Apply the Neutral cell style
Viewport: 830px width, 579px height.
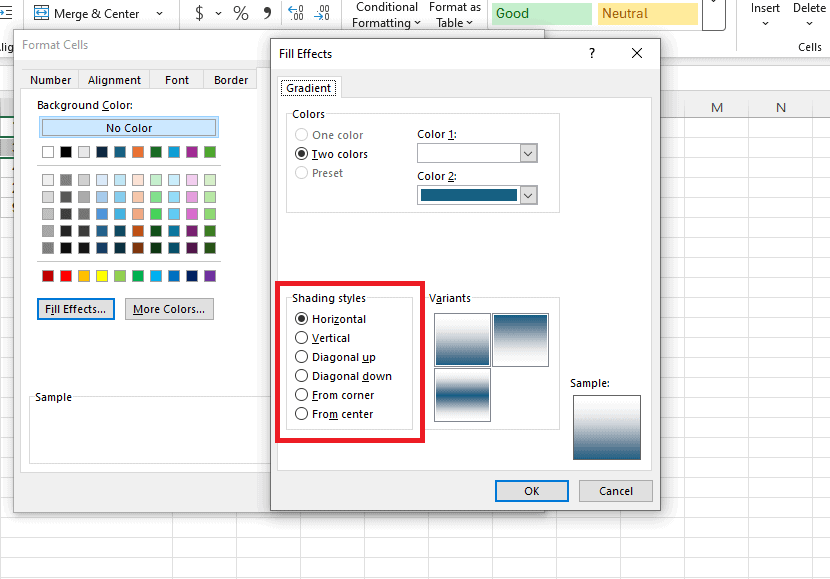(x=648, y=14)
